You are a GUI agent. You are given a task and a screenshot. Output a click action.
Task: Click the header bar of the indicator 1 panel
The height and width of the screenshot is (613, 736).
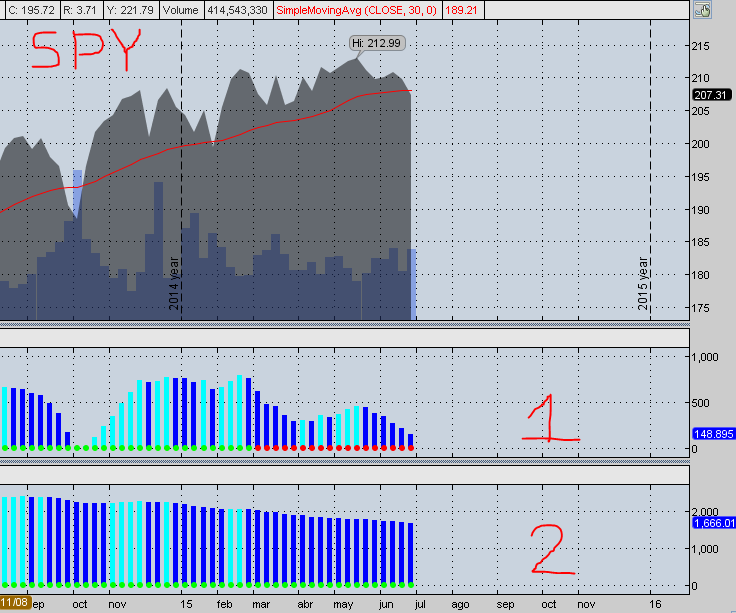(x=345, y=338)
